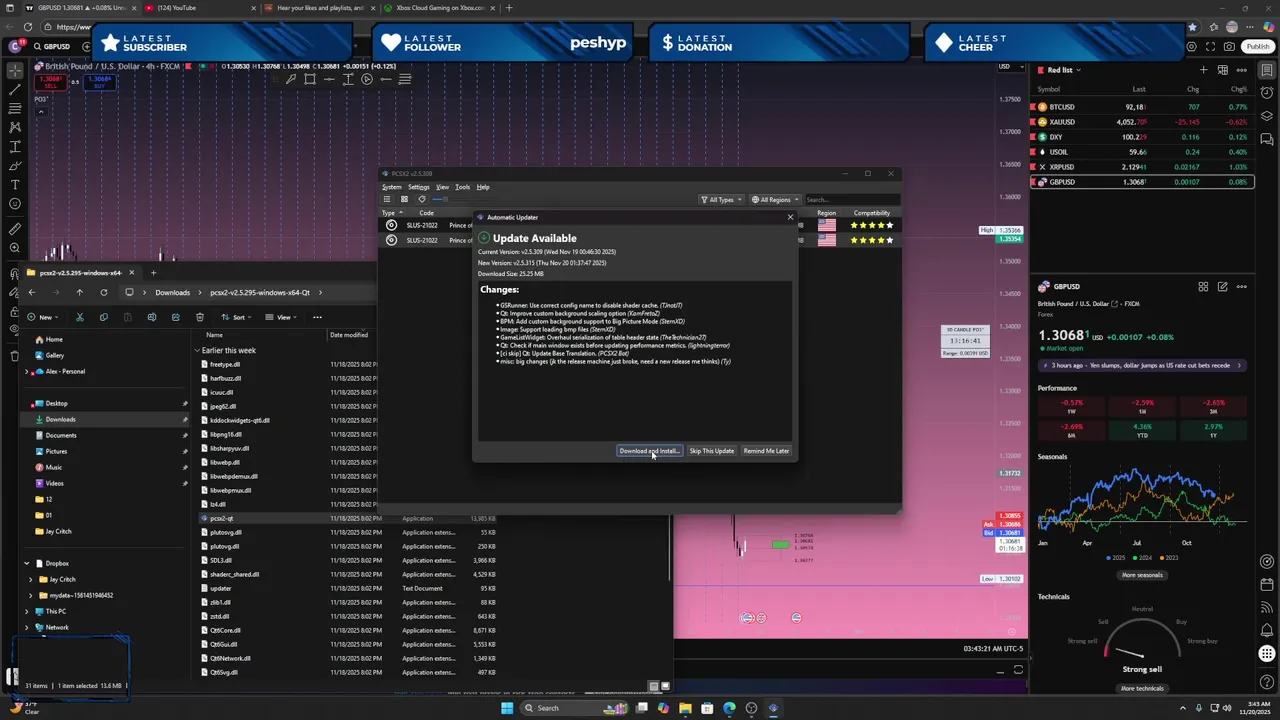The image size is (1280, 720).
Task: Select pcsx2-qt application file
Action: tap(221, 518)
